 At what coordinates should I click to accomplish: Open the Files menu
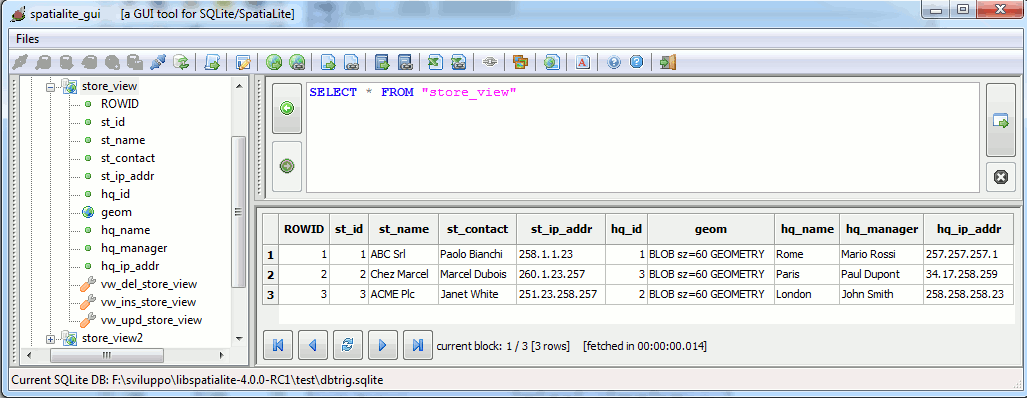28,39
